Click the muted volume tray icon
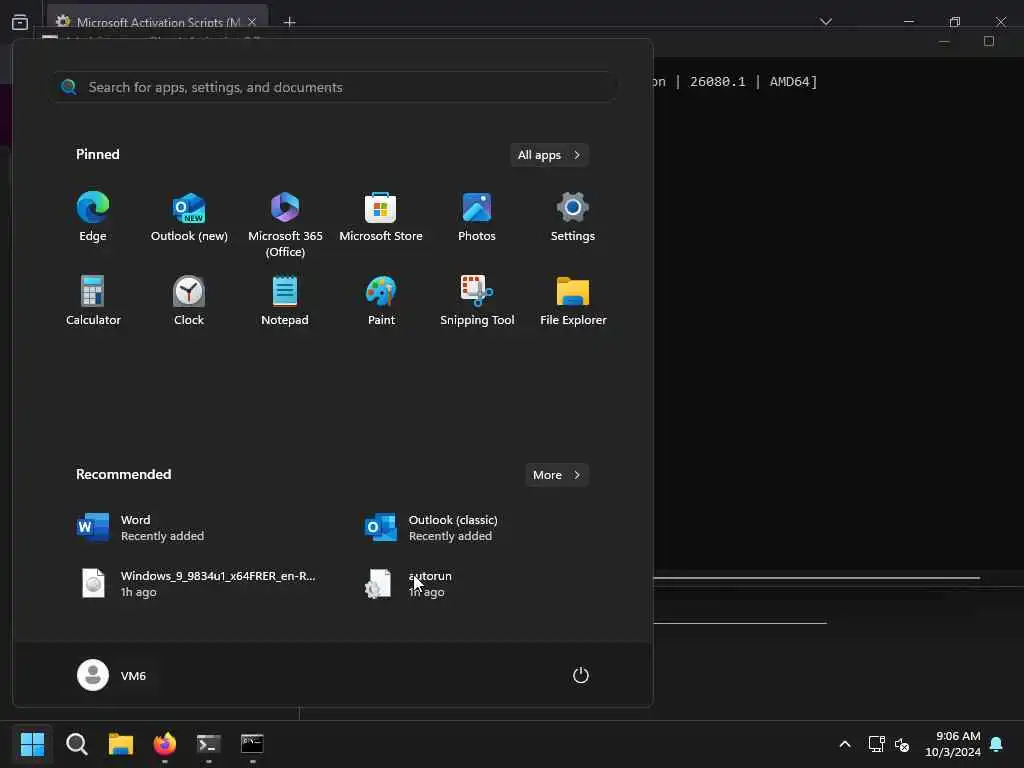Image resolution: width=1024 pixels, height=768 pixels. click(902, 744)
